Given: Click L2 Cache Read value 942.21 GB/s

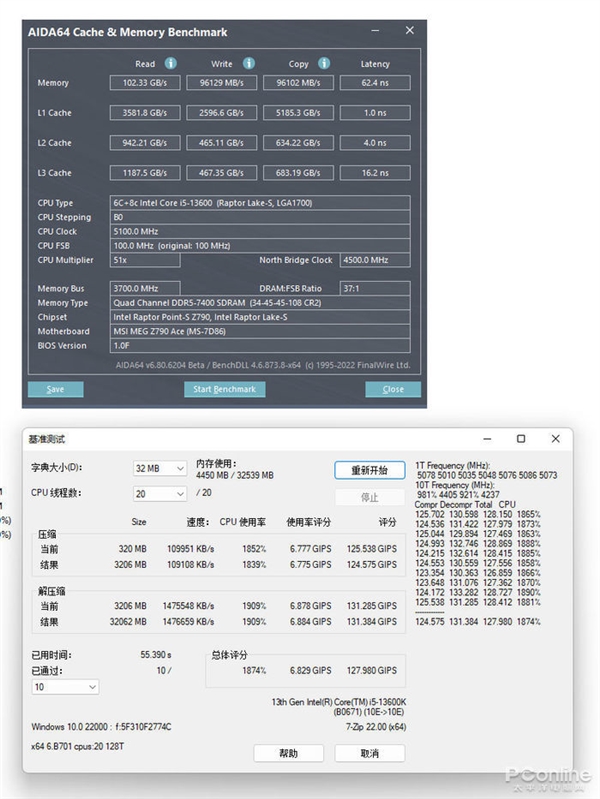Looking at the screenshot, I should coord(145,143).
